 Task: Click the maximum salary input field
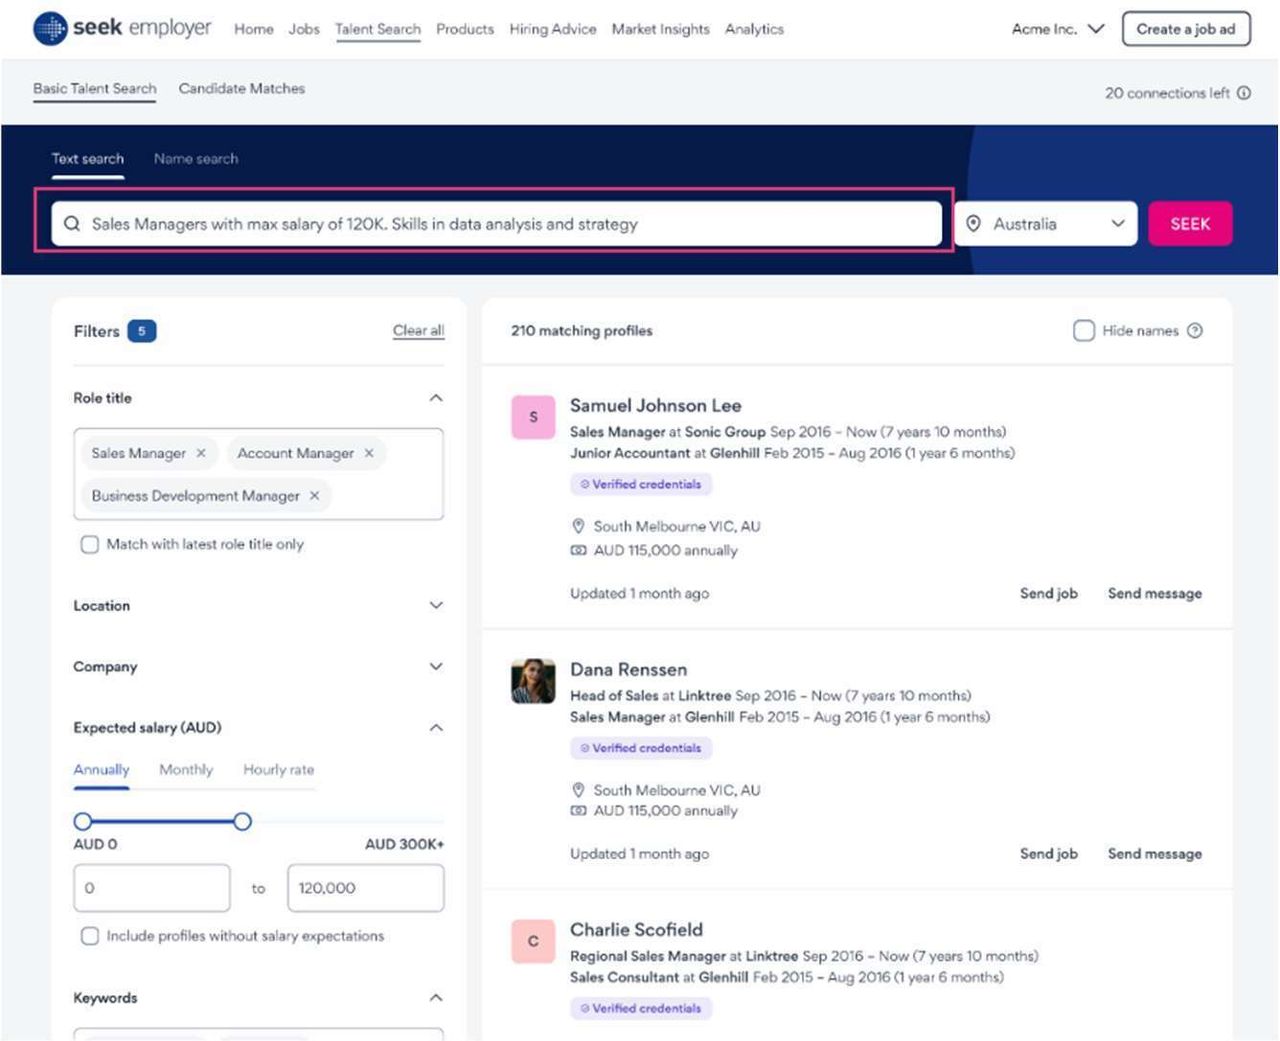366,888
